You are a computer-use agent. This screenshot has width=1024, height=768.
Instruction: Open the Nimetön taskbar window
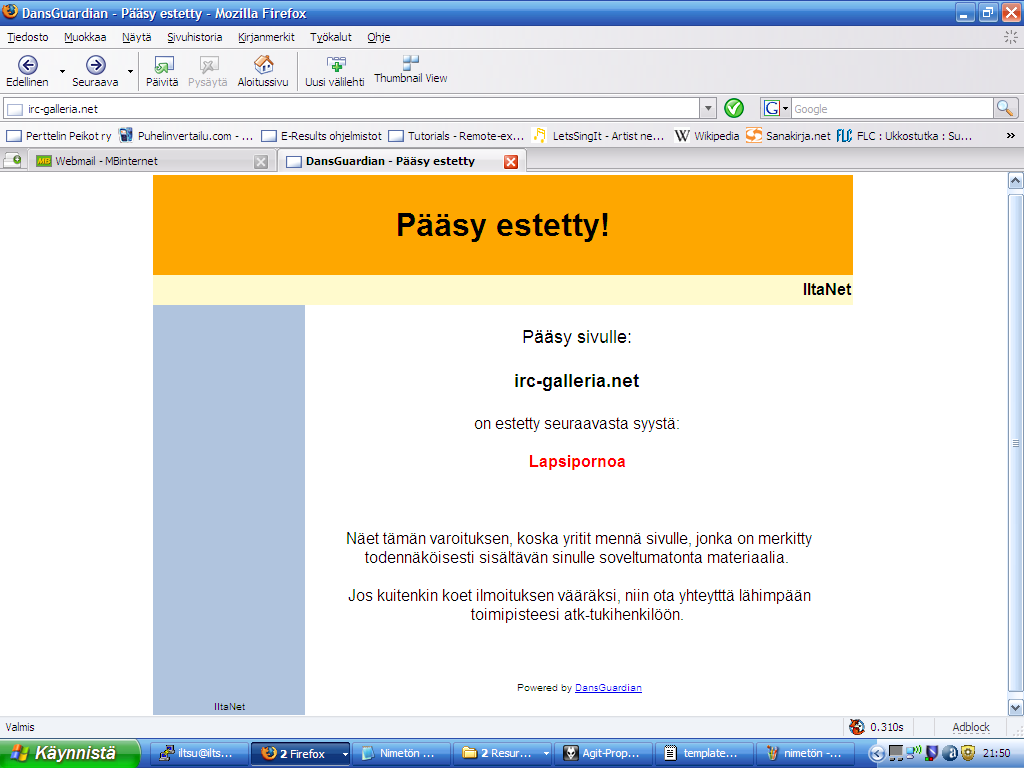point(402,754)
